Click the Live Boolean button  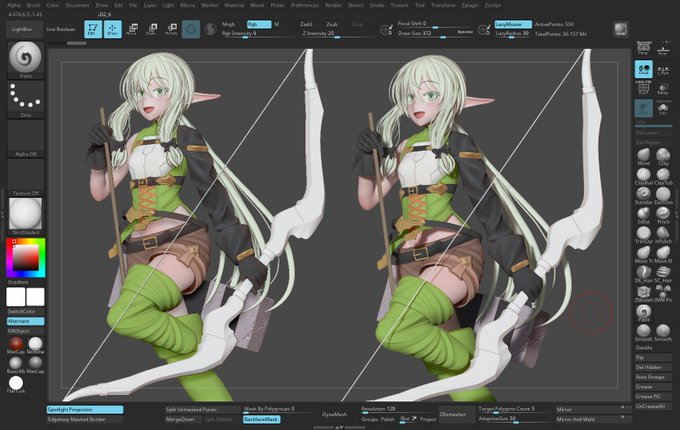[61, 29]
